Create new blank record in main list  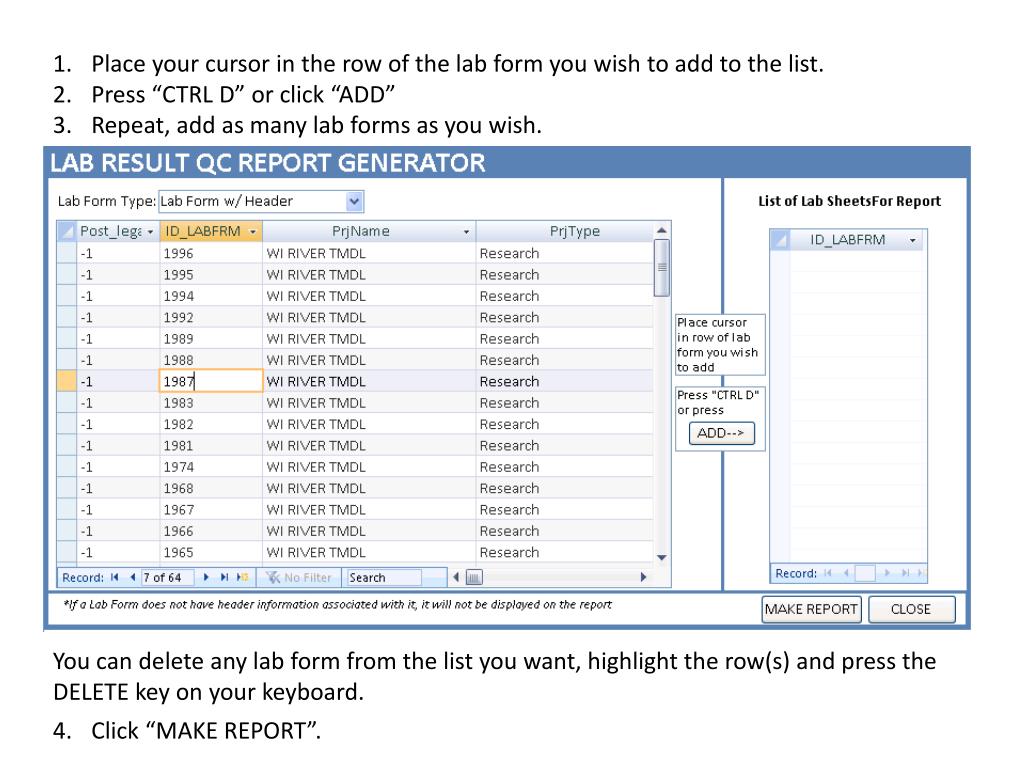click(242, 577)
